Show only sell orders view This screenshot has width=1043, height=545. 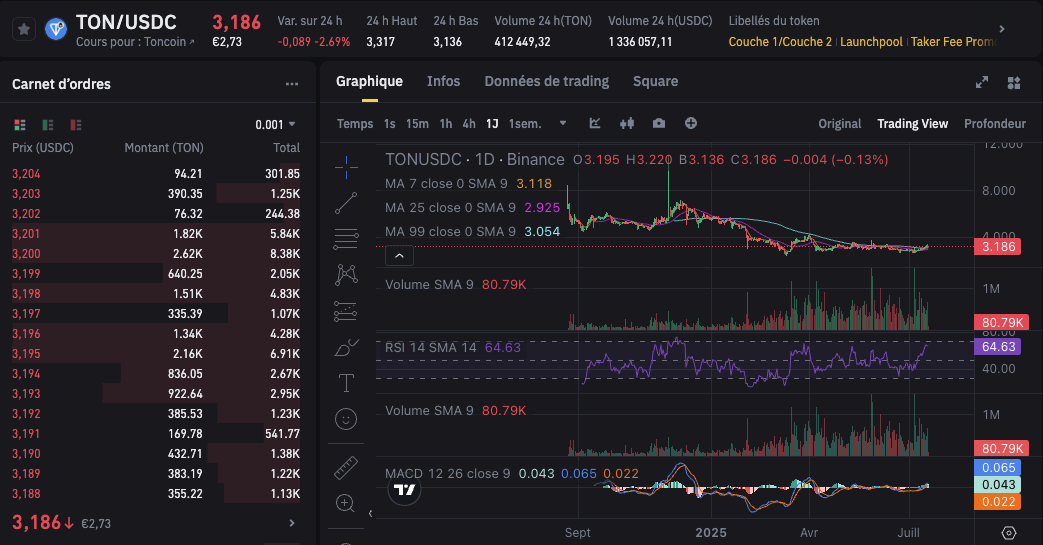[x=76, y=124]
